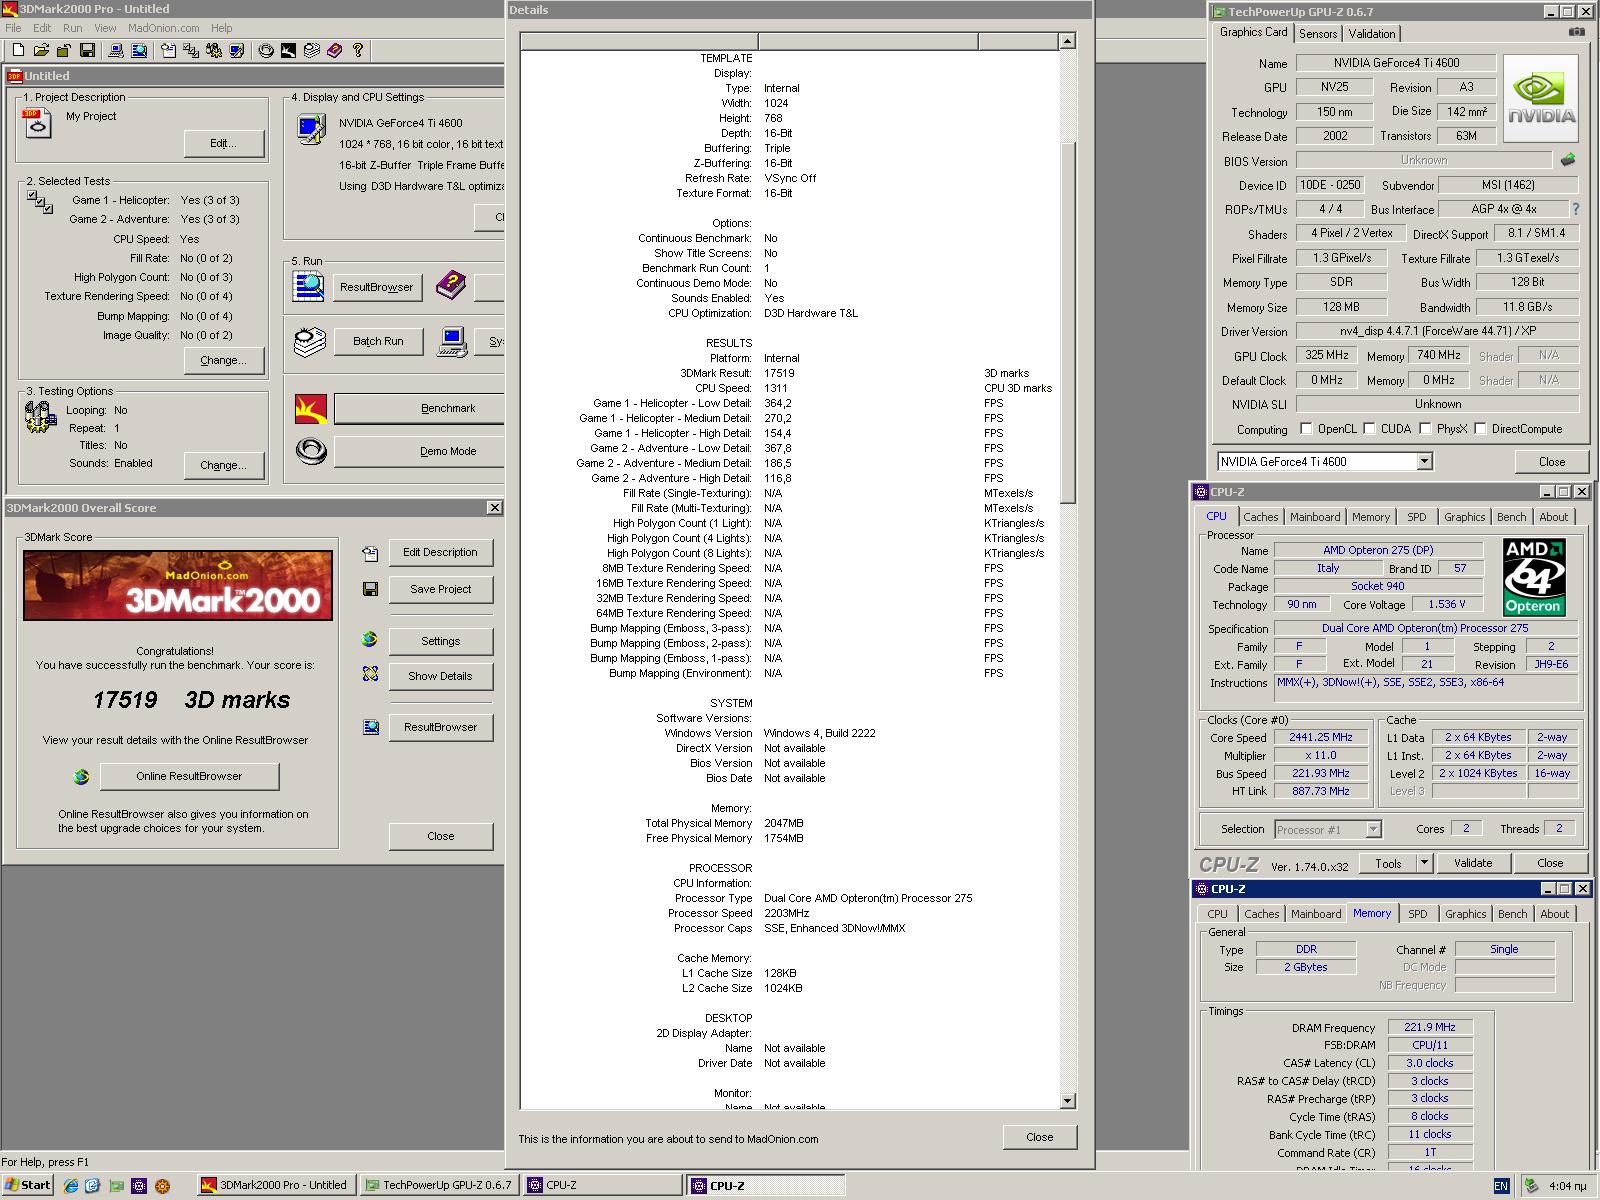Click the Demo Mode ring icon in Run panel
This screenshot has height=1200, width=1600.
pos(311,452)
